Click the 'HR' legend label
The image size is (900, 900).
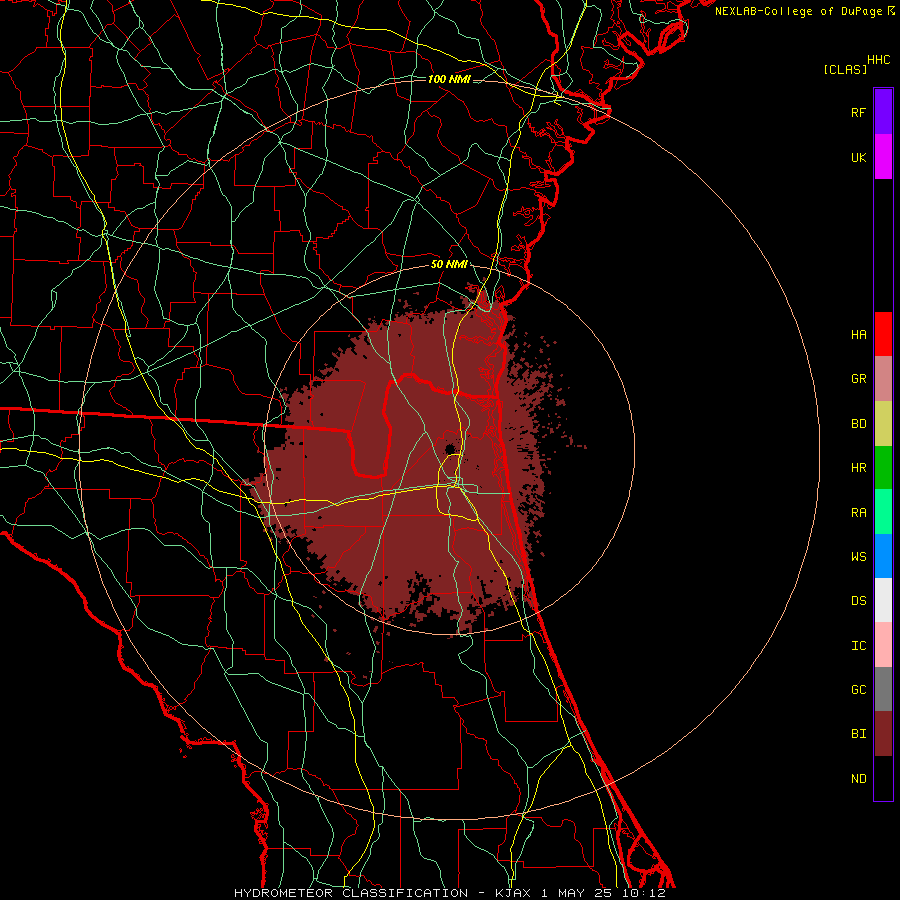tap(858, 468)
